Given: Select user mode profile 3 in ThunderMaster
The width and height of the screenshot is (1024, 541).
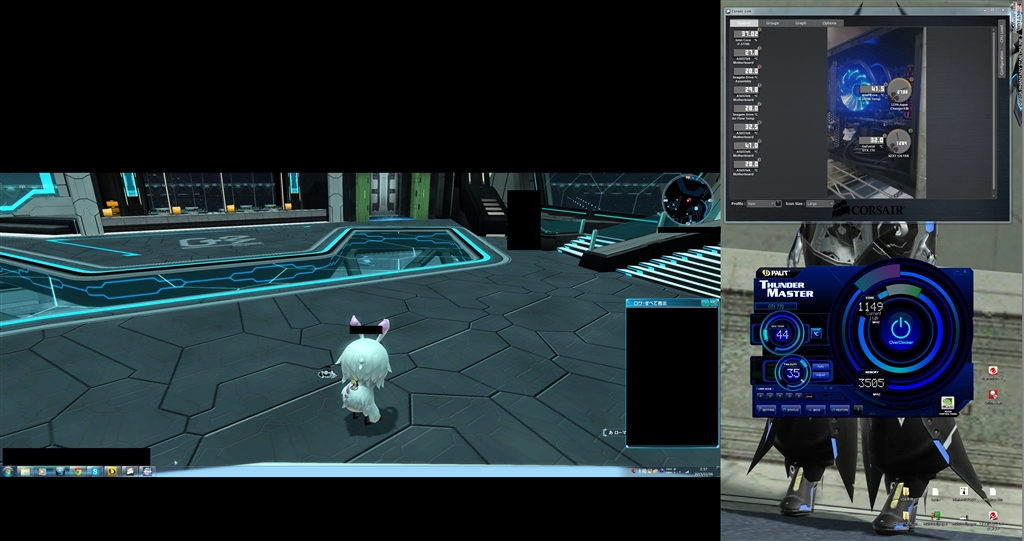Looking at the screenshot, I should pos(779,396).
